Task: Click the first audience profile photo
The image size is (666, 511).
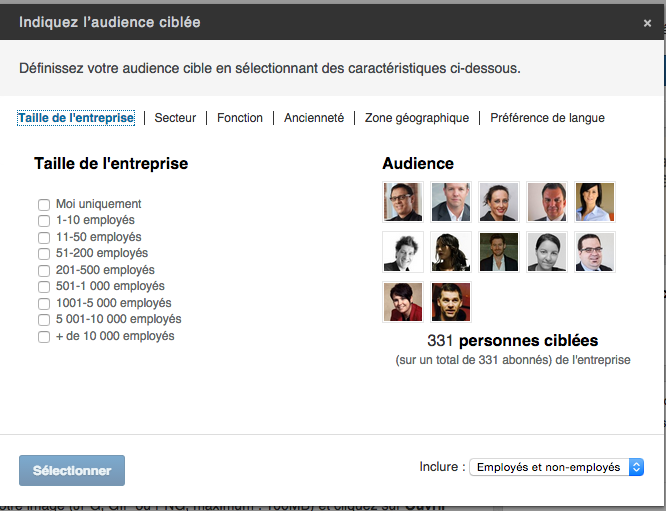Action: click(403, 201)
